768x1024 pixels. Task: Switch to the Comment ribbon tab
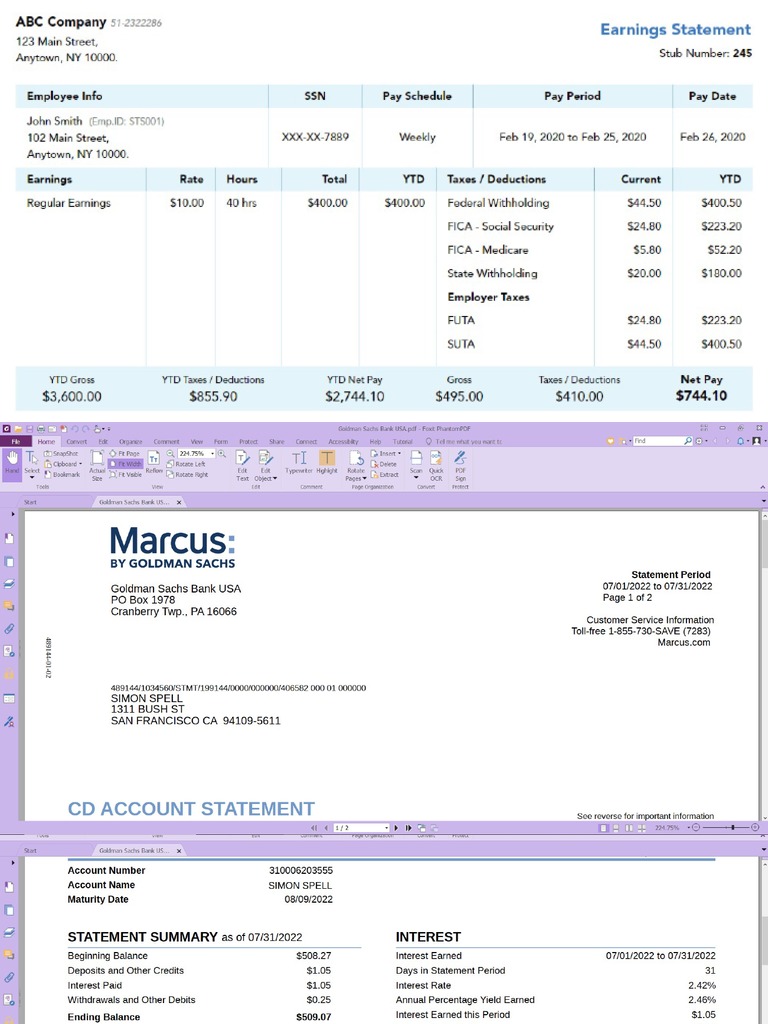coord(167,441)
